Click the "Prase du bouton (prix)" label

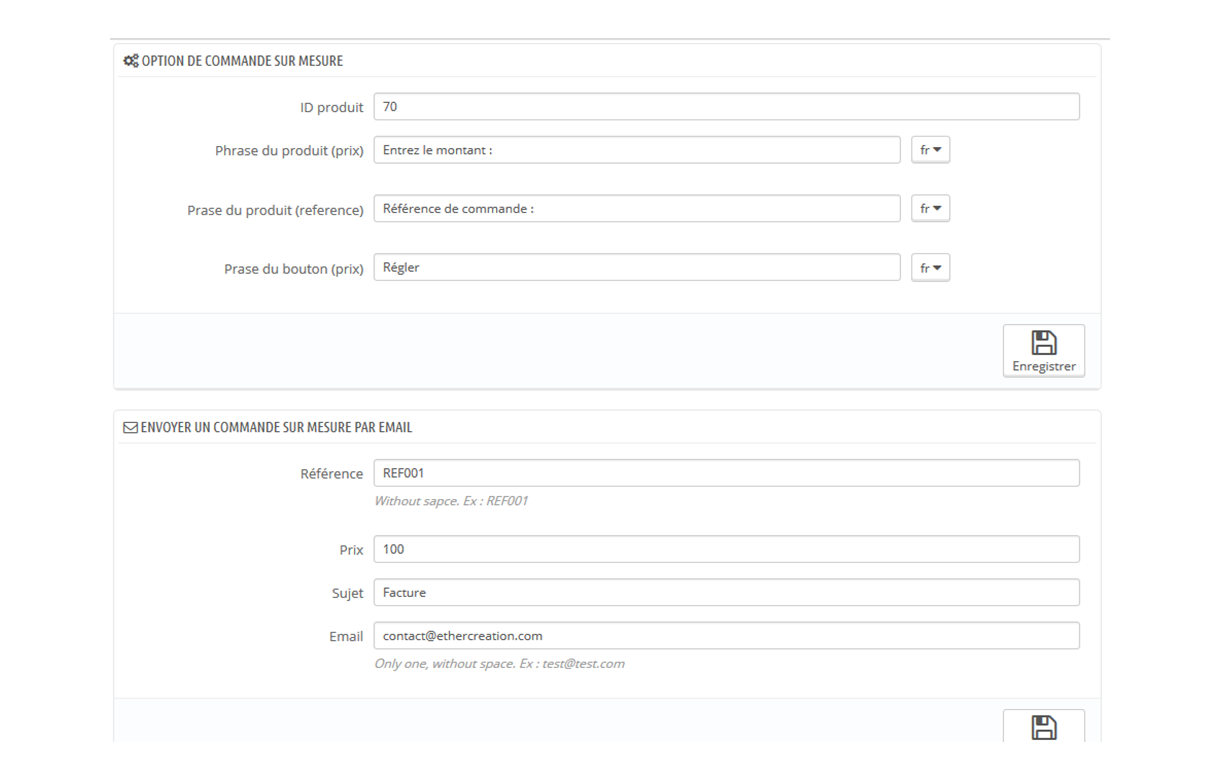(x=294, y=269)
